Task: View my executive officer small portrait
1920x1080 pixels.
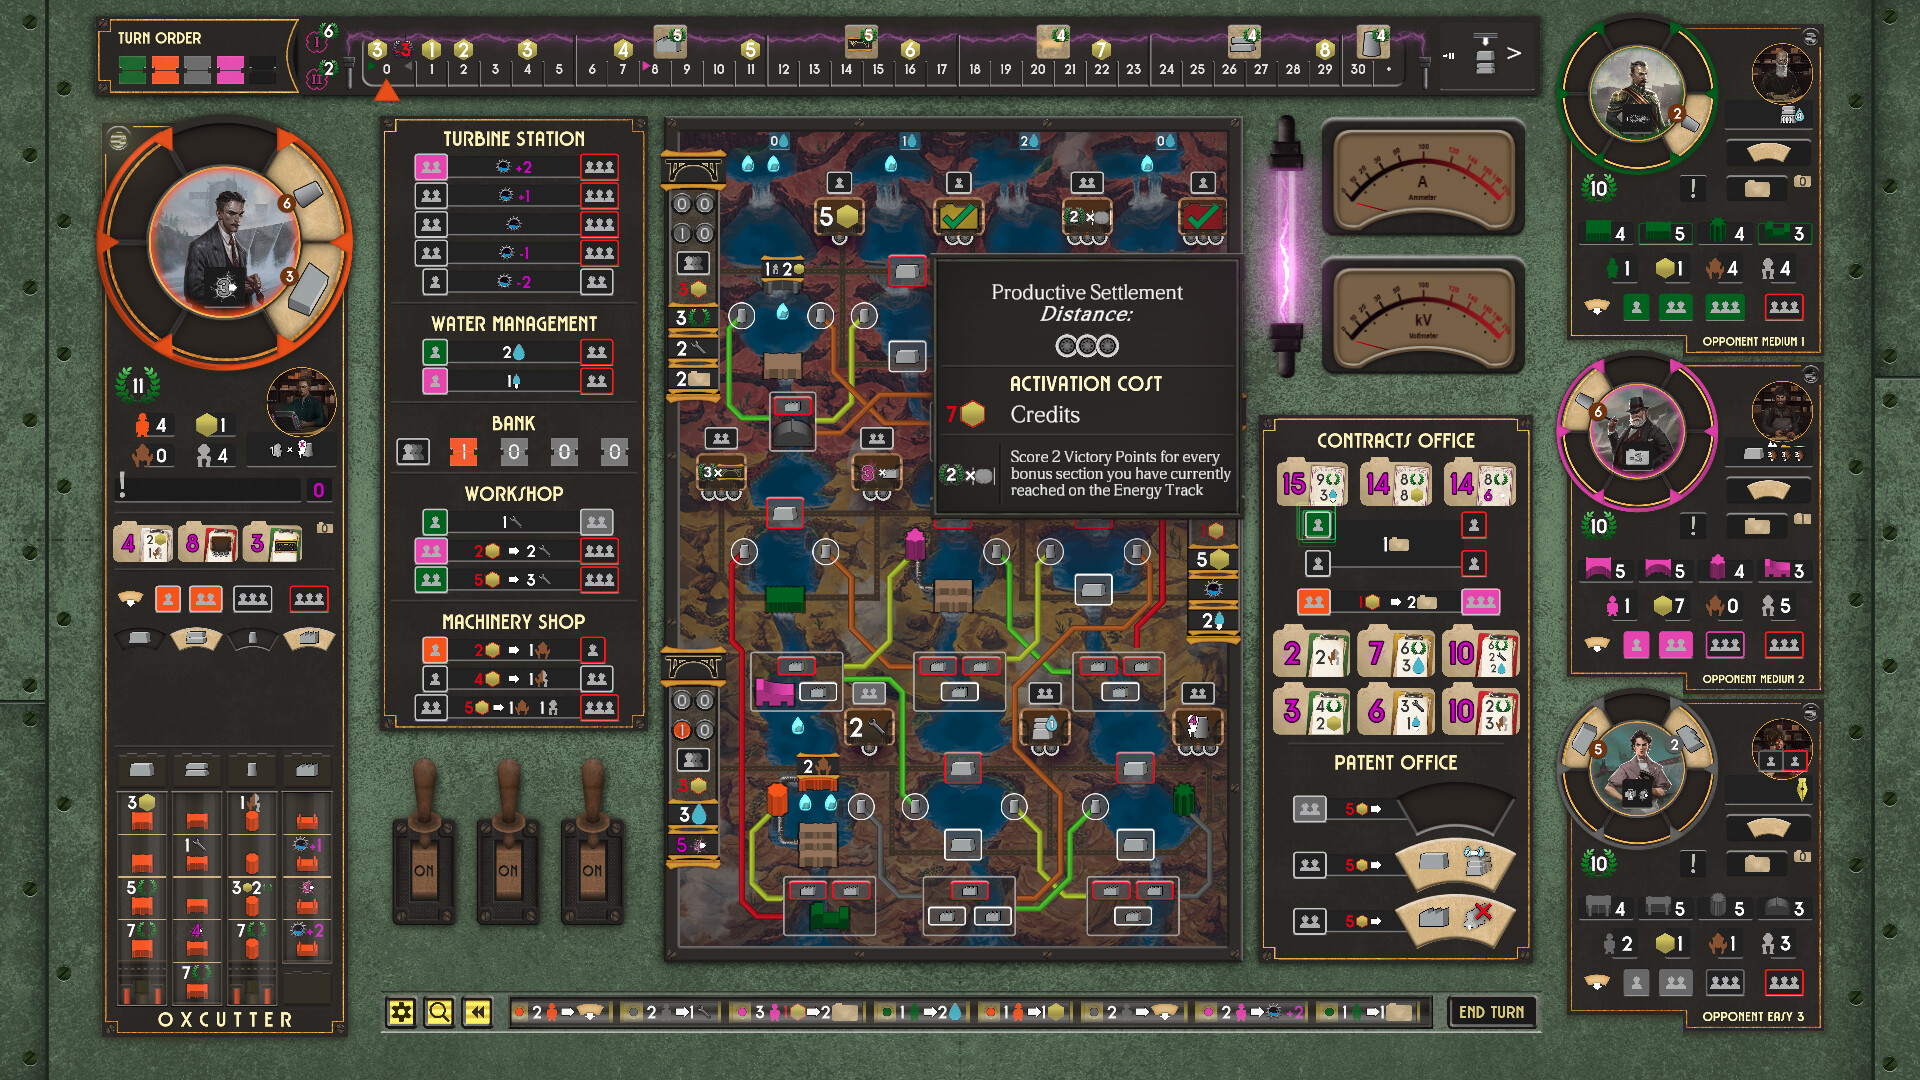Action: pyautogui.click(x=301, y=403)
